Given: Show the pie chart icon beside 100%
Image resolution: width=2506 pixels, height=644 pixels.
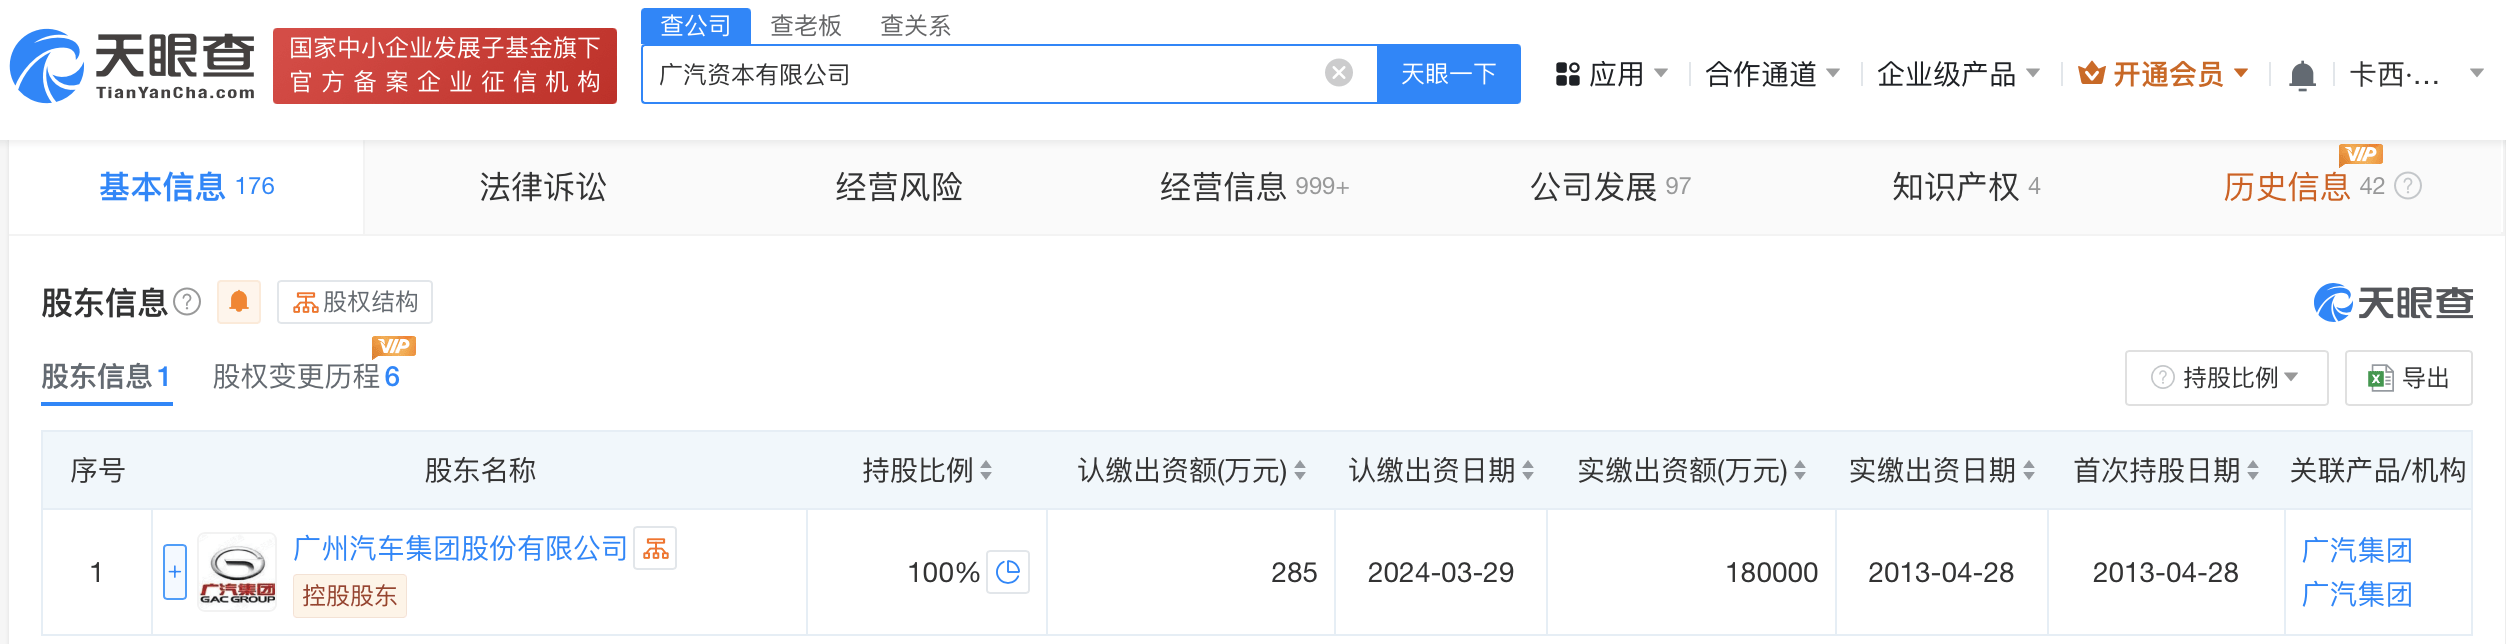Looking at the screenshot, I should 1008,572.
